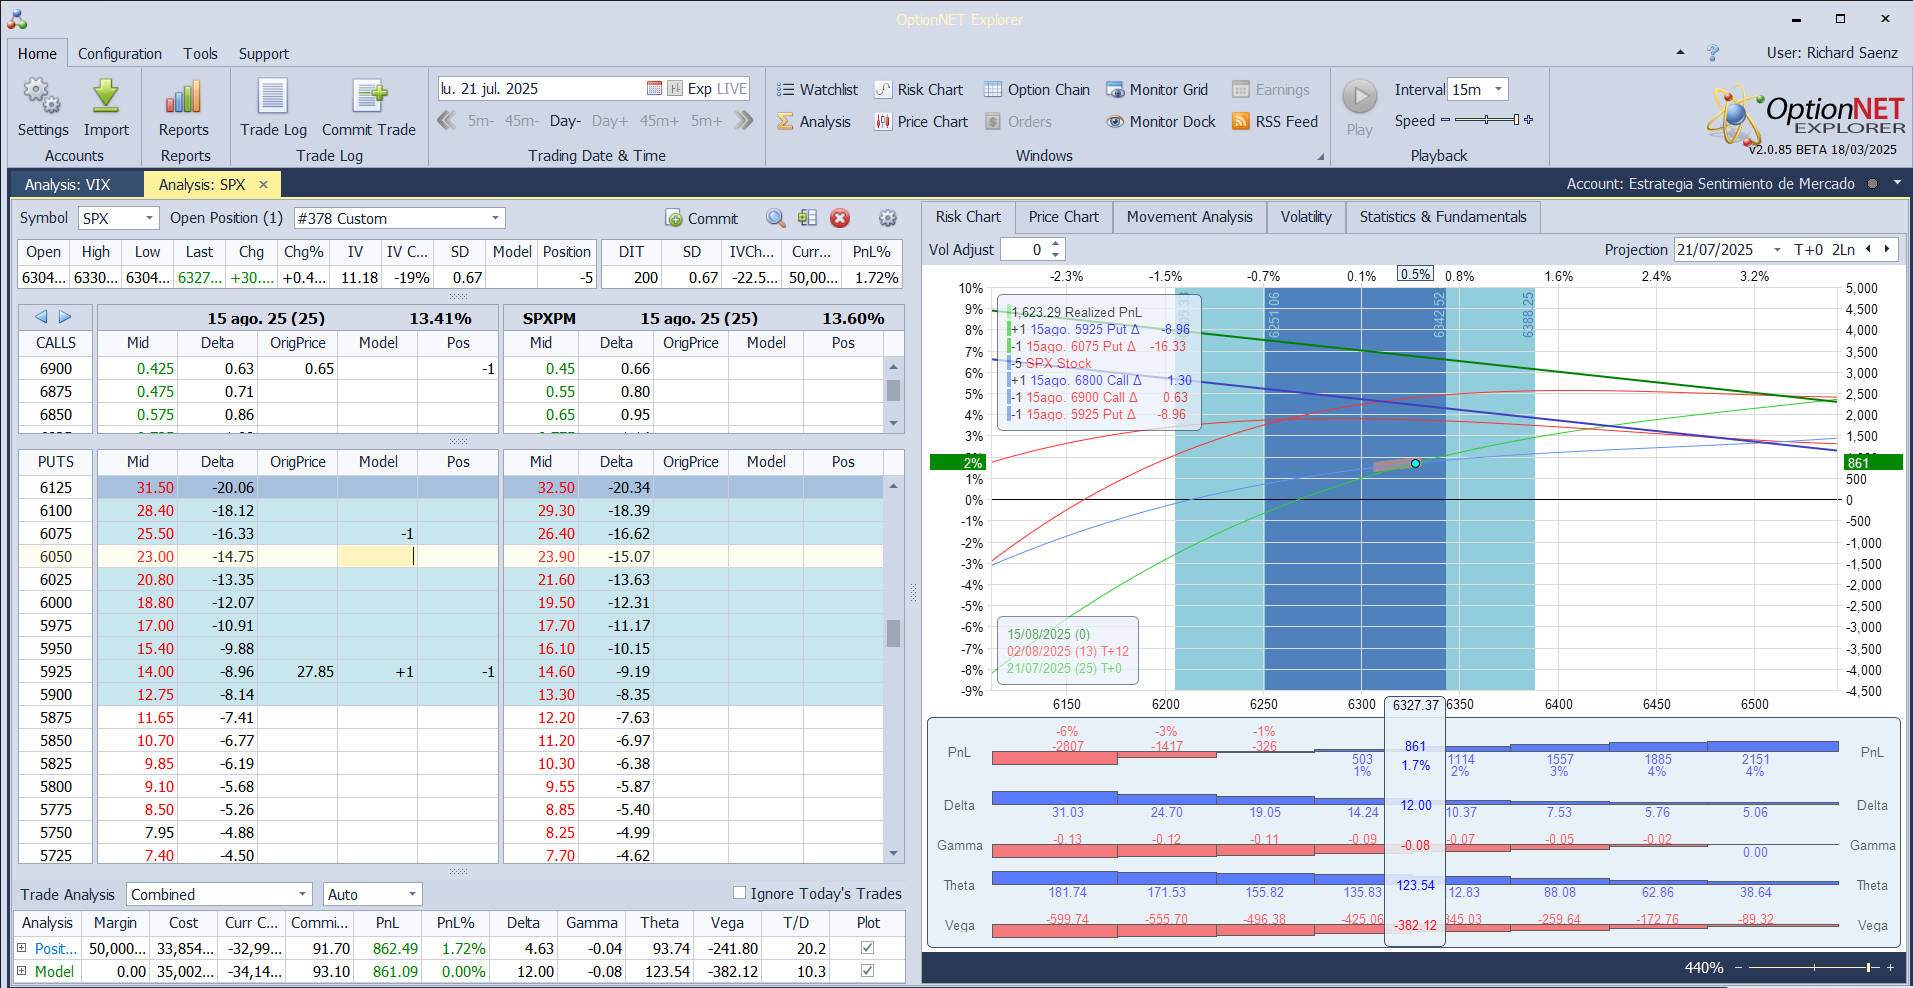The width and height of the screenshot is (1913, 988).
Task: Click the Play playback button
Action: pyautogui.click(x=1359, y=97)
